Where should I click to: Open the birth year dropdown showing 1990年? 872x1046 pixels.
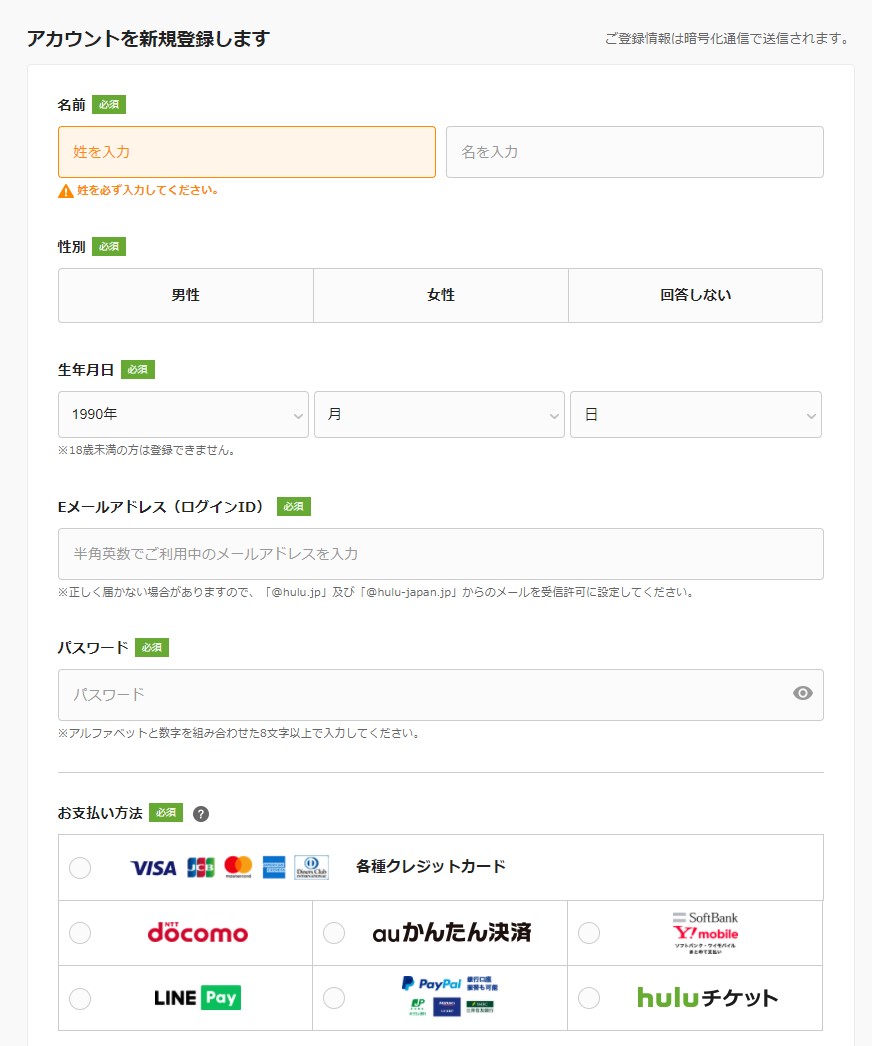click(x=183, y=414)
